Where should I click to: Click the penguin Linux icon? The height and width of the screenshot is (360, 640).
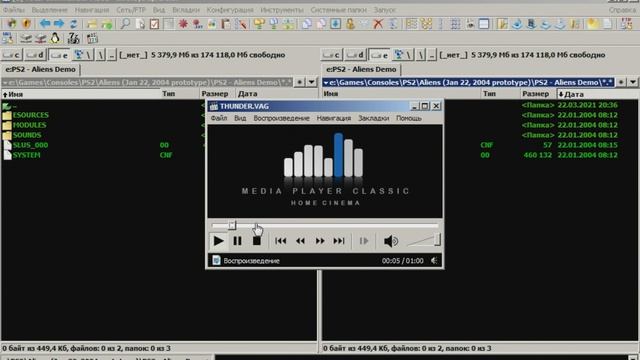tap(55, 38)
